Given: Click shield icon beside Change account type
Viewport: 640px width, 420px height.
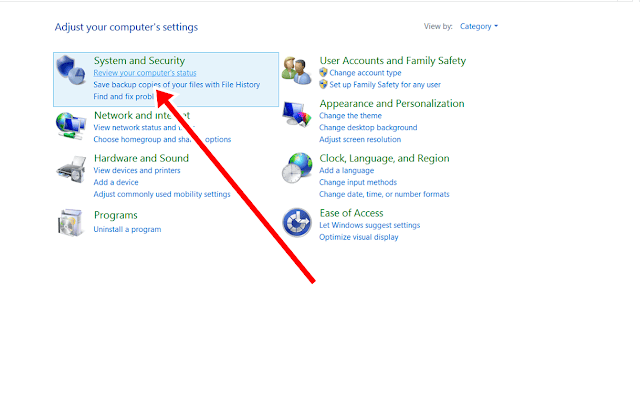Looking at the screenshot, I should pos(323,73).
